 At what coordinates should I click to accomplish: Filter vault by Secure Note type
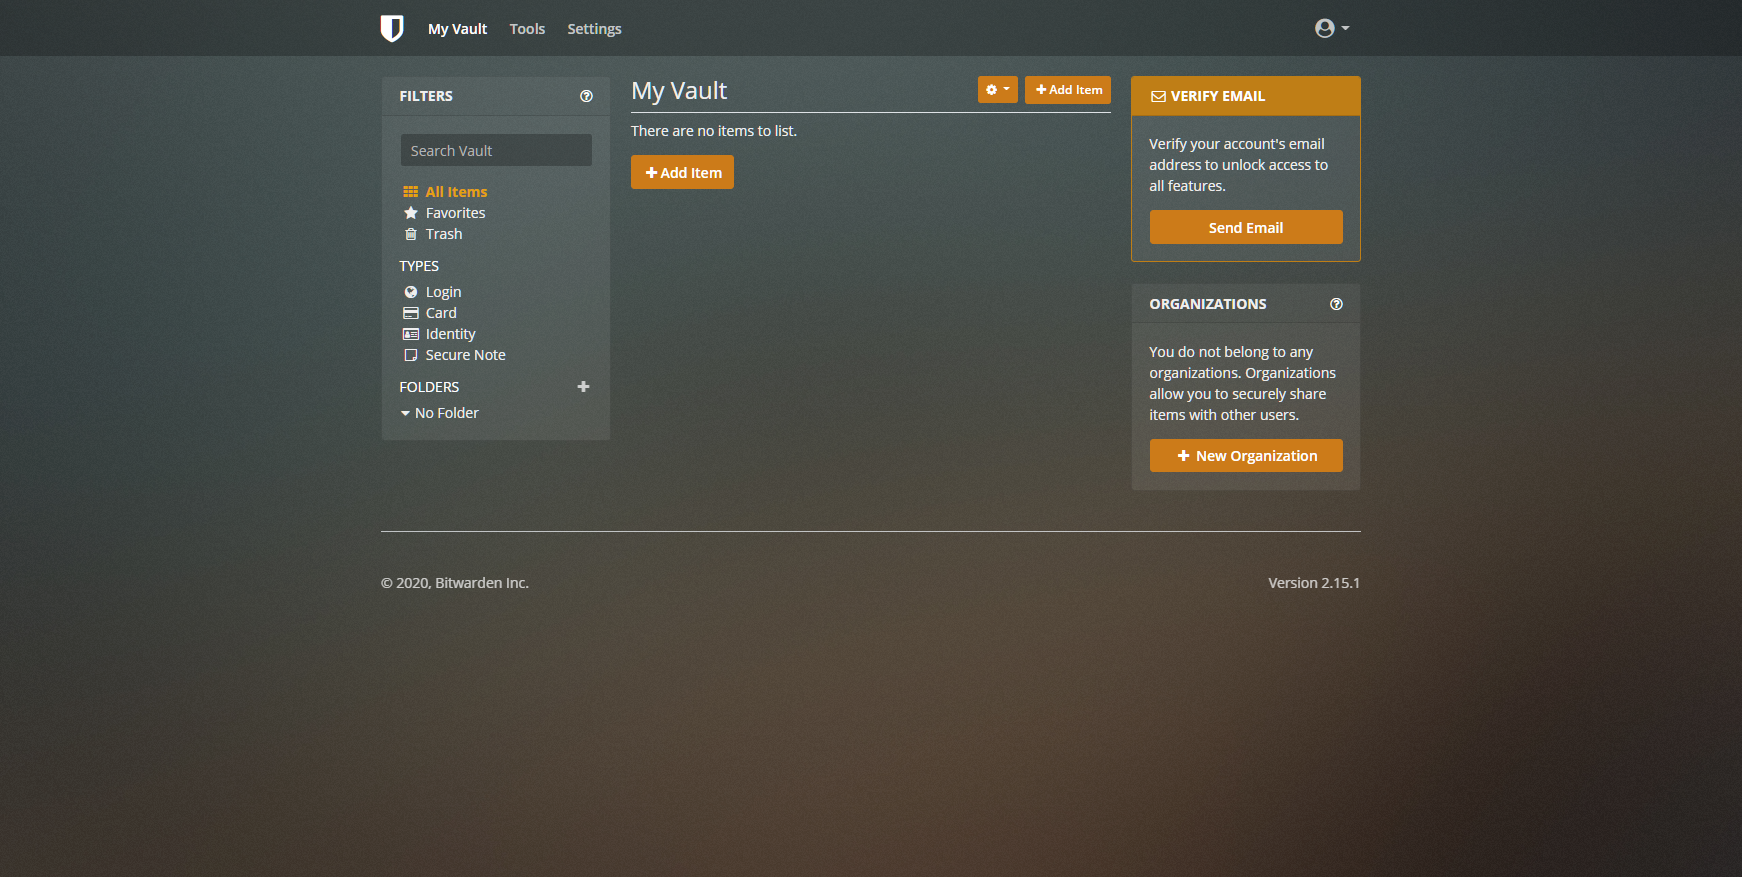tap(465, 355)
